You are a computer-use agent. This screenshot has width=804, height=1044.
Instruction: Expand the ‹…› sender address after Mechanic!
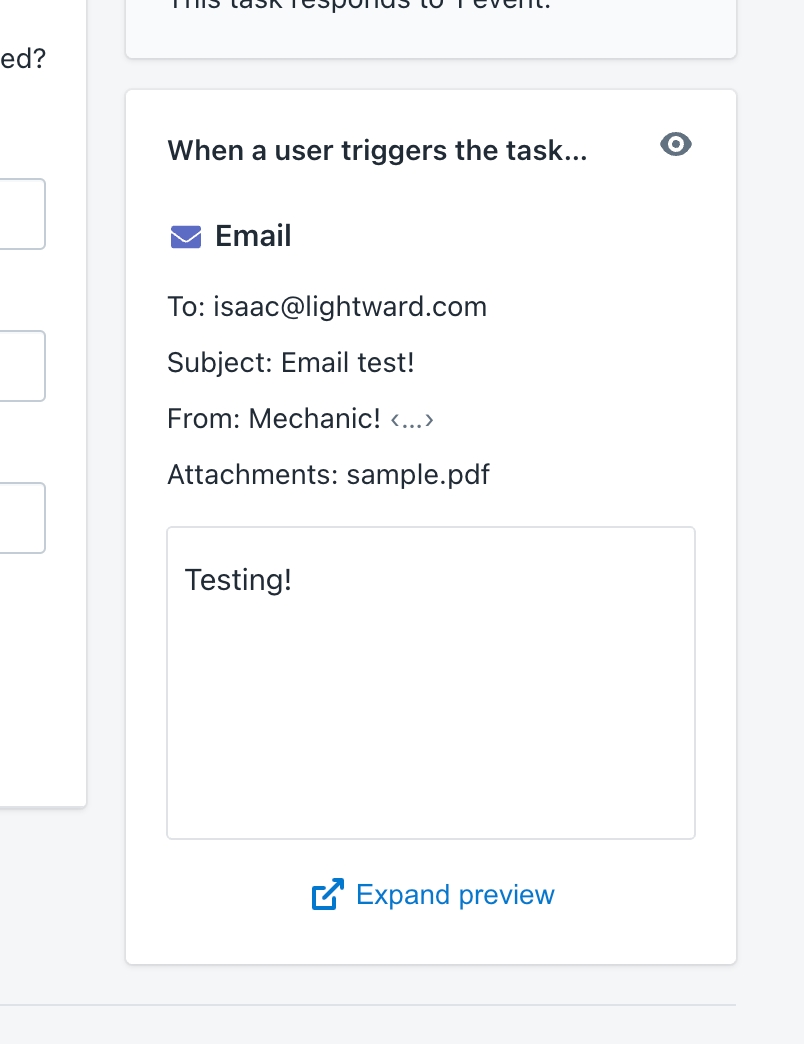click(412, 420)
